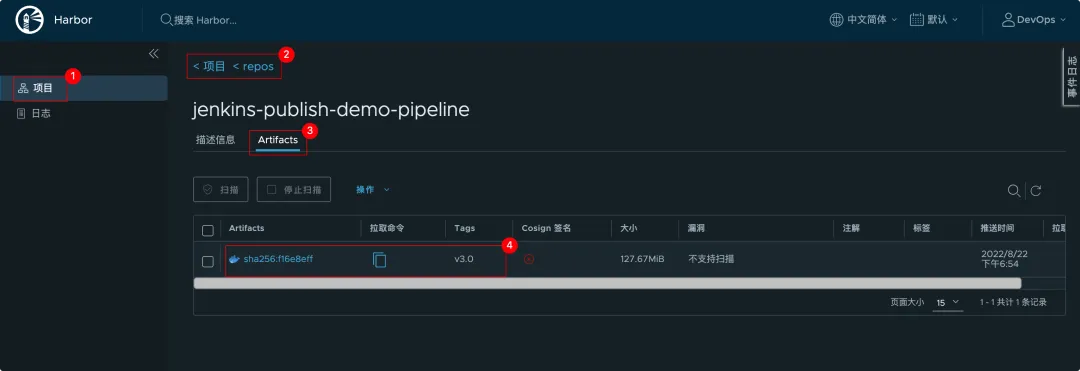Click the 不支持扫描 vulnerability cell
The width and height of the screenshot is (1080, 371).
click(x=711, y=259)
